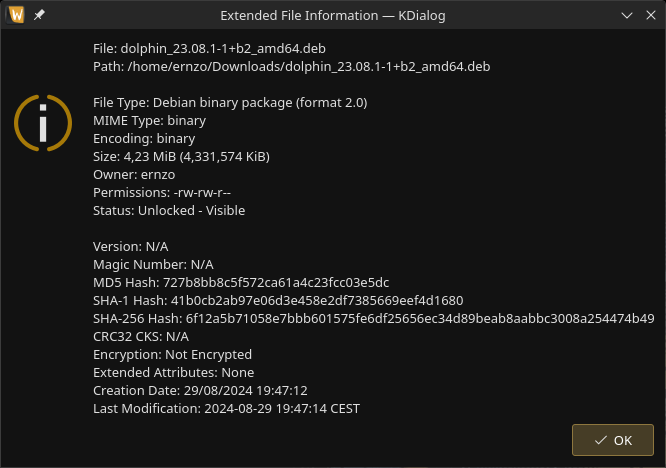This screenshot has width=666, height=468.
Task: Click the OK button
Action: pos(612,440)
